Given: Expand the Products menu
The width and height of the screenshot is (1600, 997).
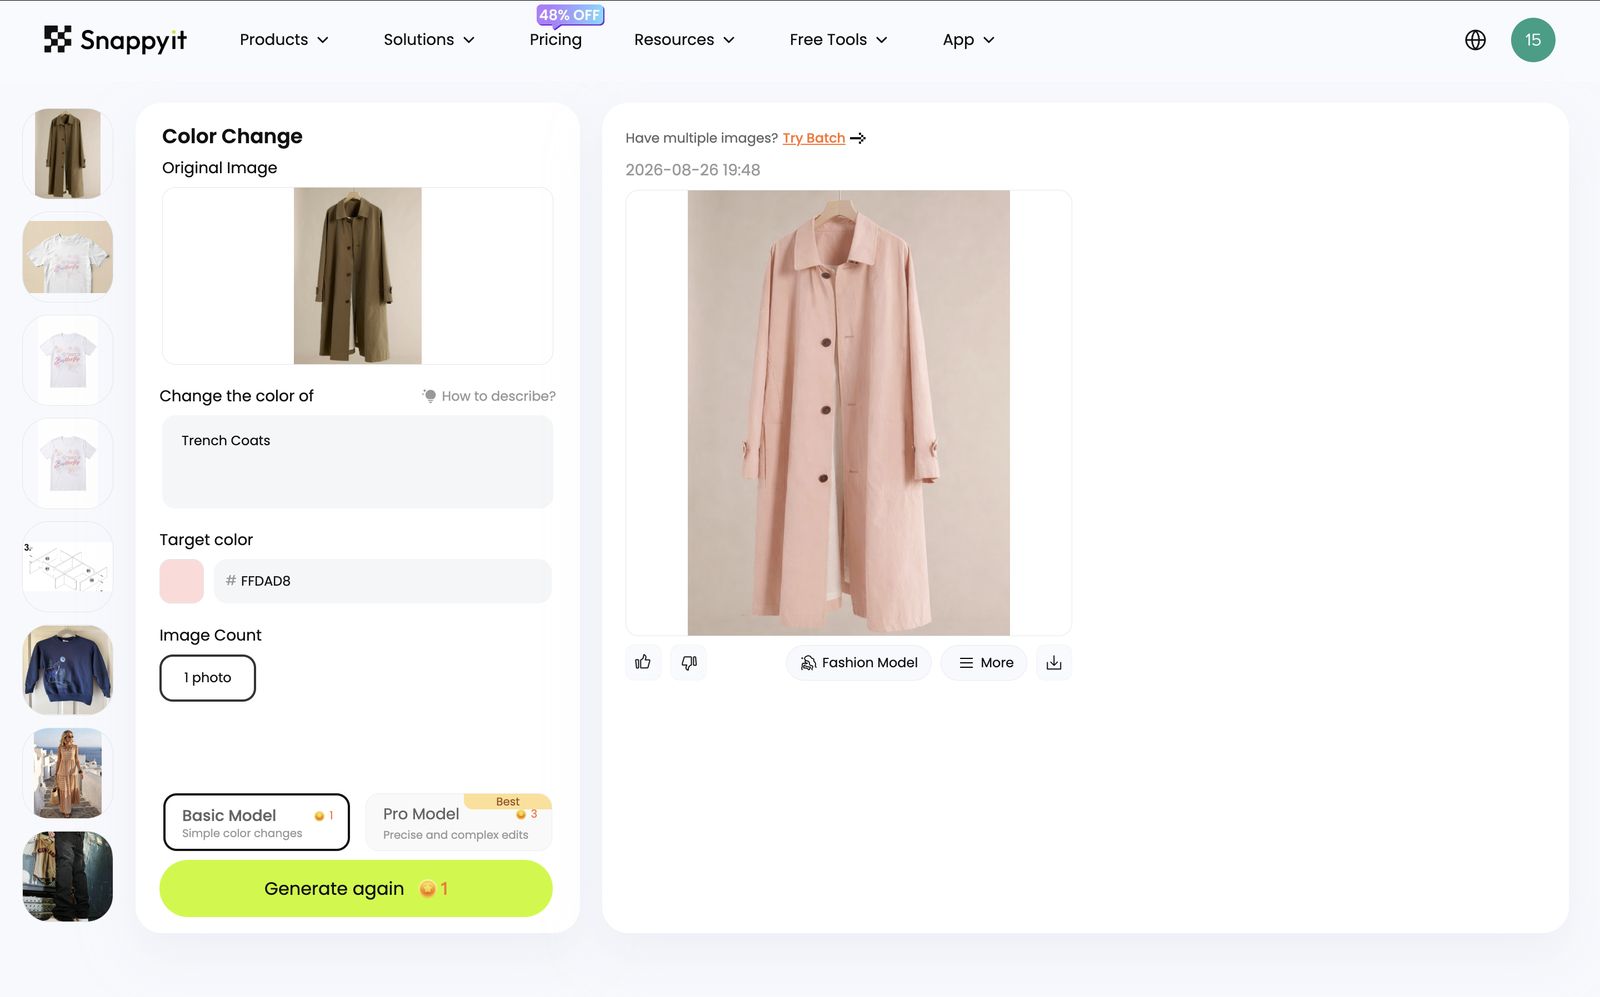Looking at the screenshot, I should coord(284,40).
